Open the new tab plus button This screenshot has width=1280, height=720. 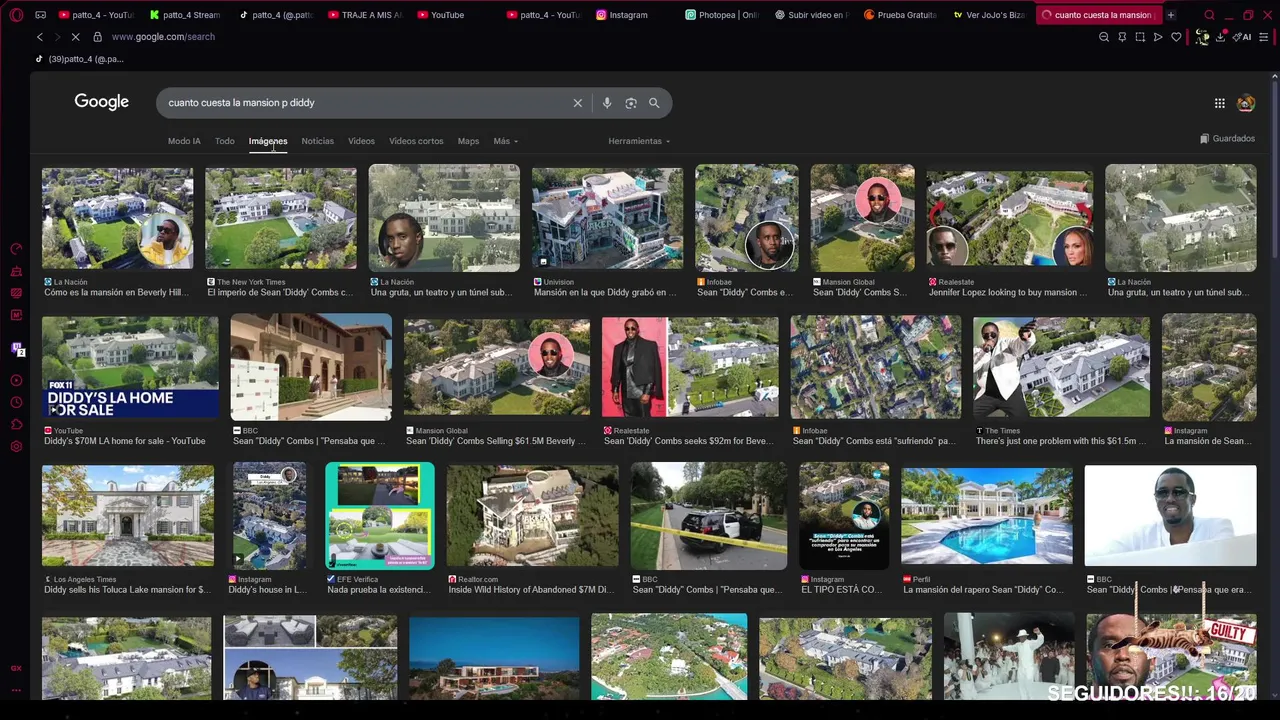coord(1170,15)
